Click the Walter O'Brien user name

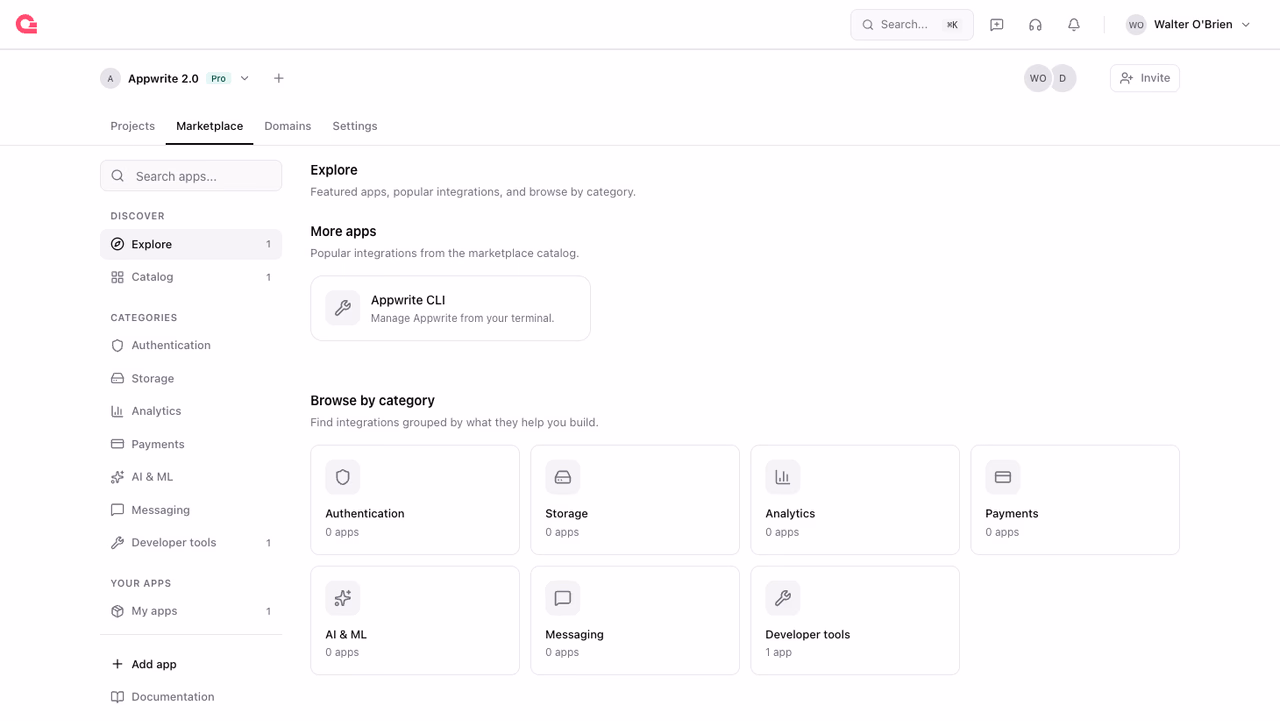[1193, 25]
